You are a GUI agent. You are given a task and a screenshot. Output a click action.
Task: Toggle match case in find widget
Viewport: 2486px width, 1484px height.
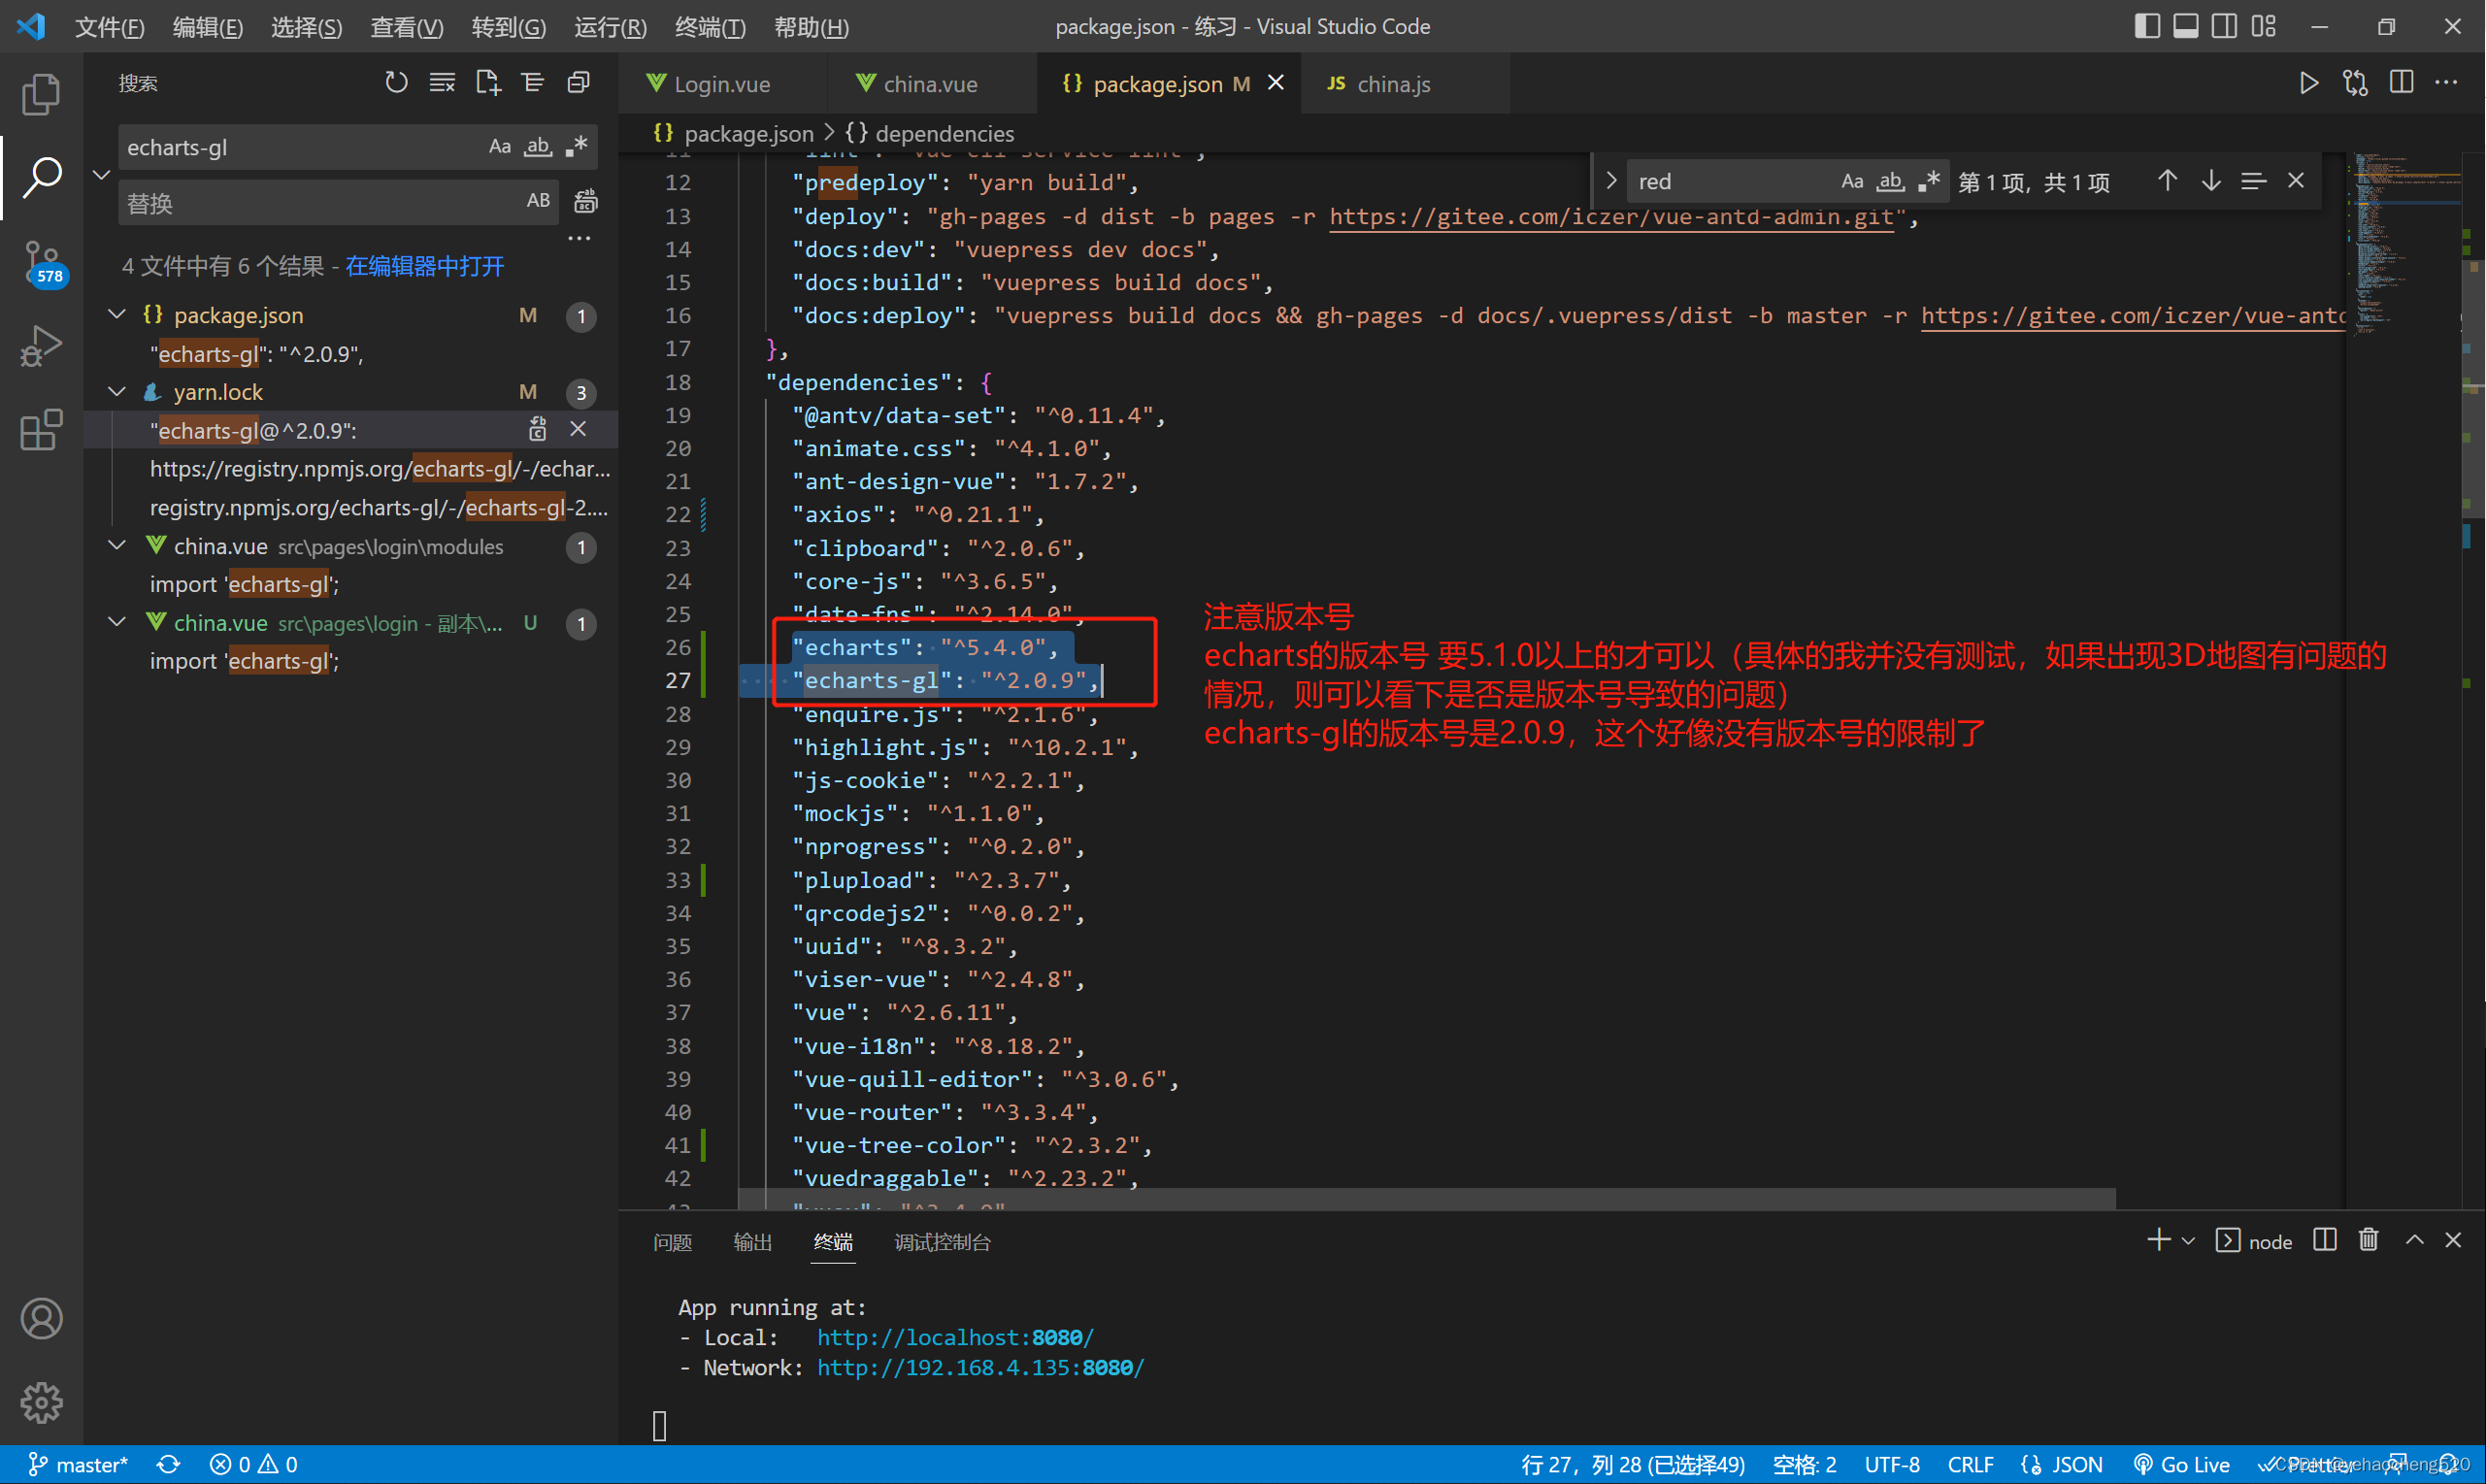pos(1852,181)
